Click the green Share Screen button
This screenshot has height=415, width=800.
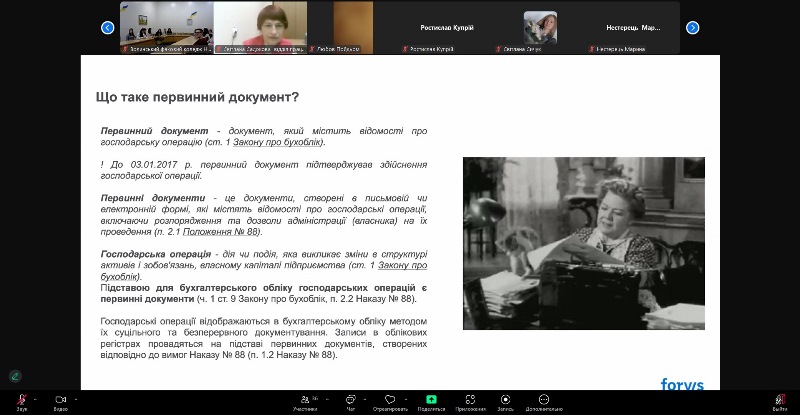(431, 401)
